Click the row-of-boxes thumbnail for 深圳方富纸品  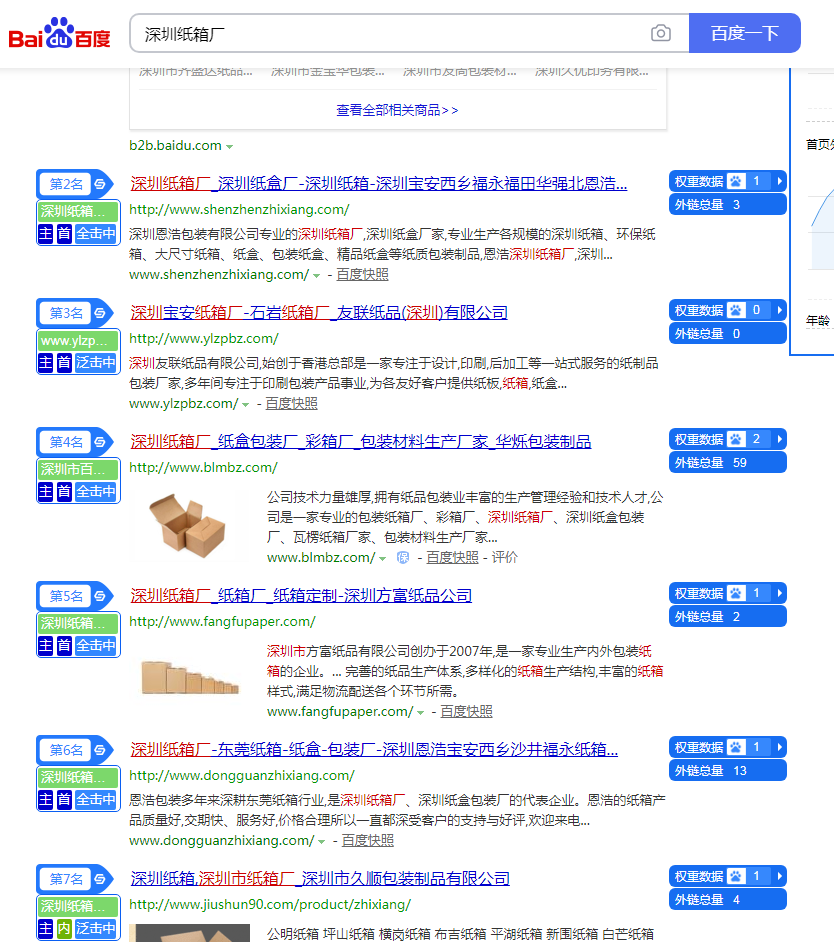189,679
